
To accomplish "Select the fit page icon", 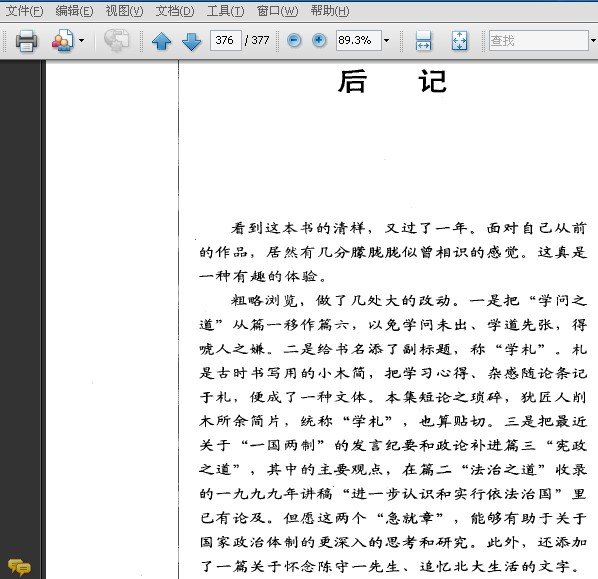I will point(459,40).
